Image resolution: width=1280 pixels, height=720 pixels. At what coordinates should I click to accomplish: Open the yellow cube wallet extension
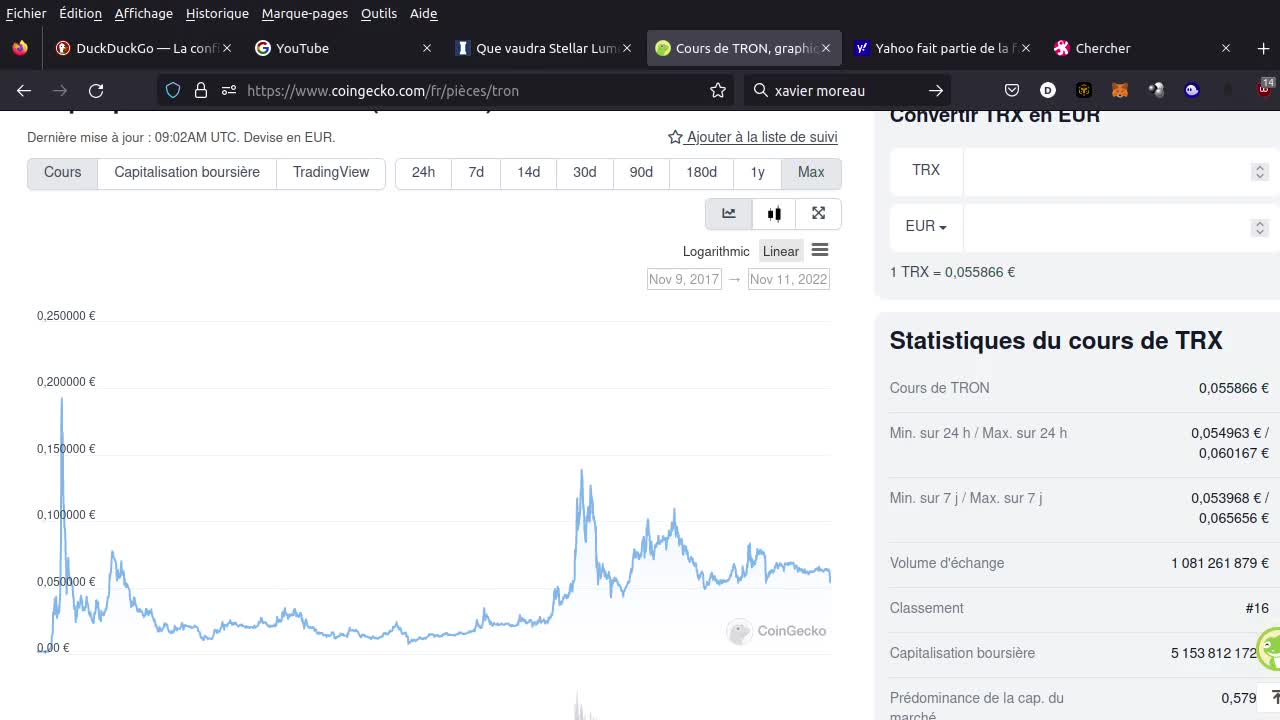pyautogui.click(x=1083, y=90)
